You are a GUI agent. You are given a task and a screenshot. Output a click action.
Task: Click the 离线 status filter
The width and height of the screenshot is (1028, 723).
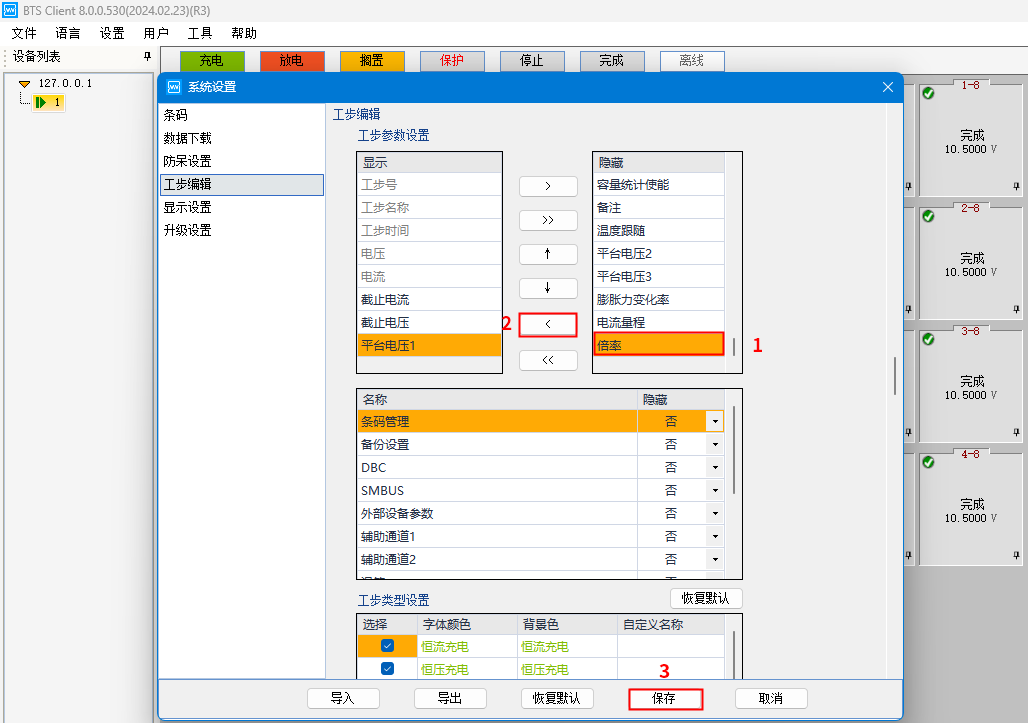[692, 61]
